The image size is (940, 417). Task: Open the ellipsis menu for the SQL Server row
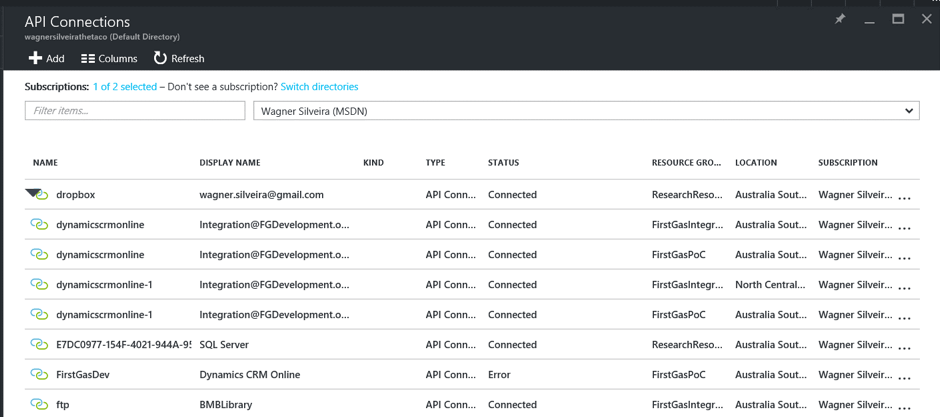(x=905, y=348)
